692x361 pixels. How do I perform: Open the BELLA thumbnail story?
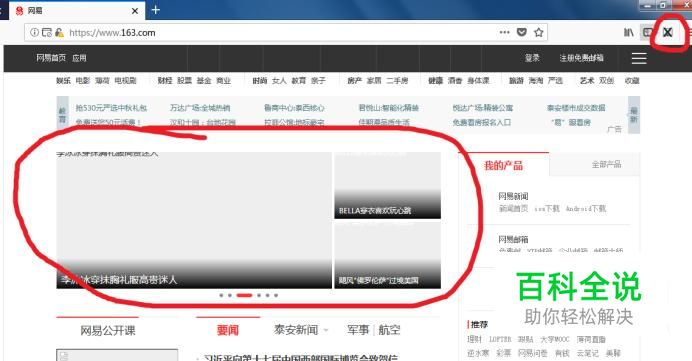click(387, 185)
